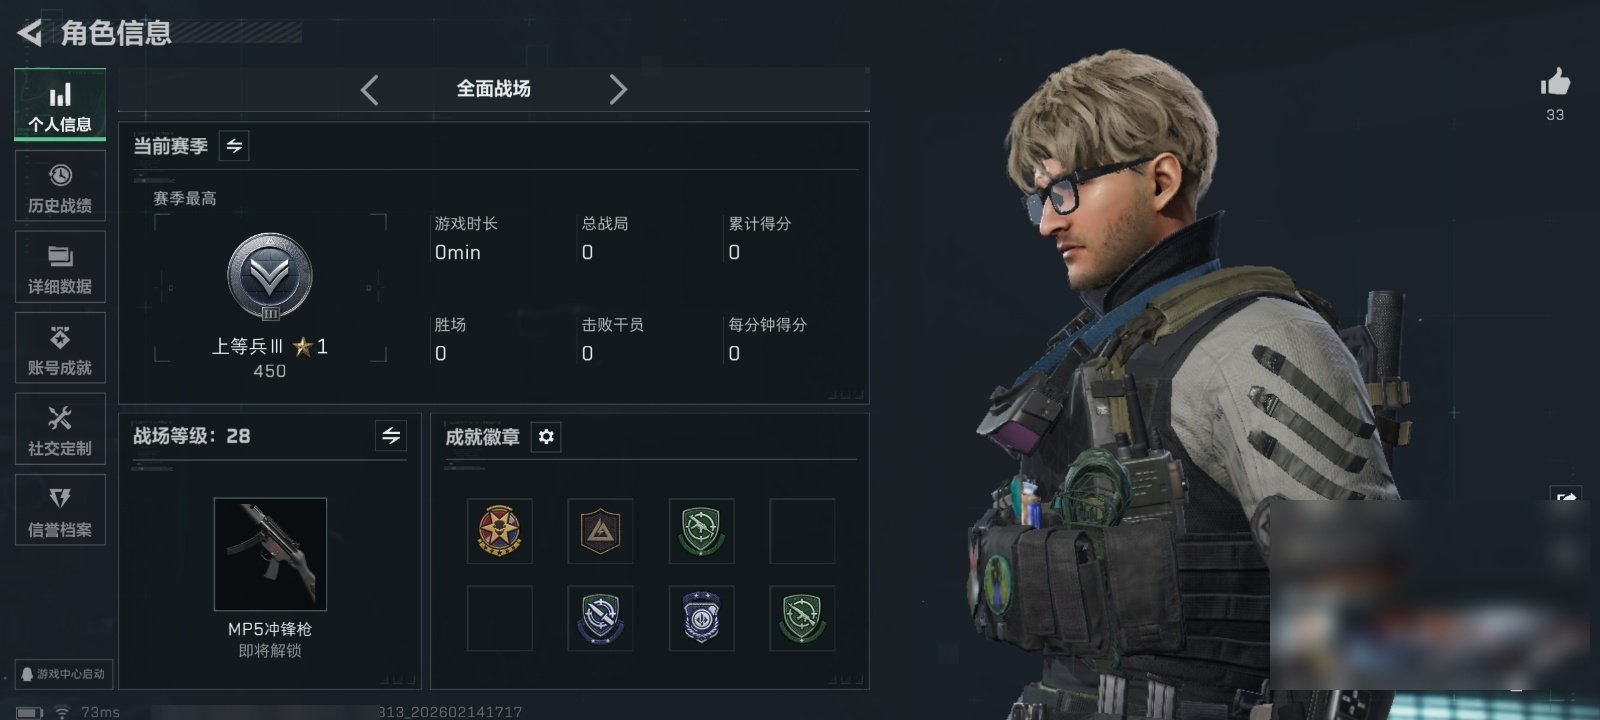This screenshot has width=1600, height=720.
Task: Select the red star achievement badge
Action: [x=499, y=531]
